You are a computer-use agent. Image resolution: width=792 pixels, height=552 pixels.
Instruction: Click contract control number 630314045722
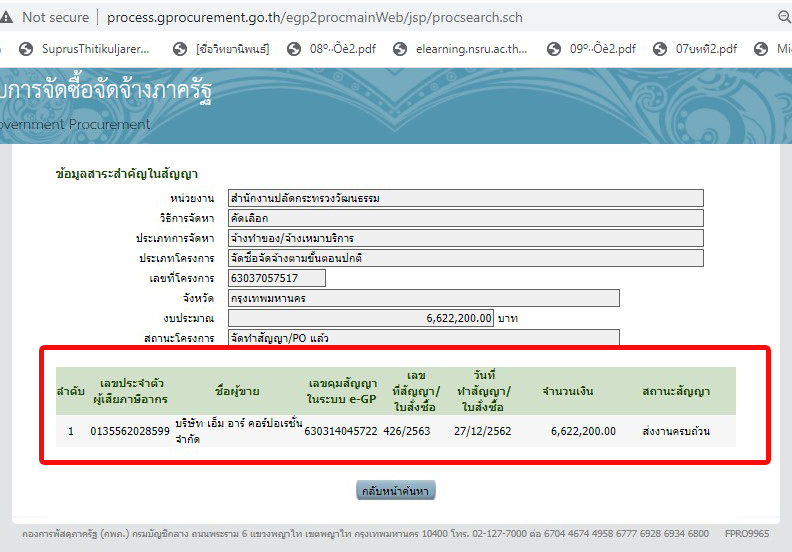pyautogui.click(x=341, y=431)
